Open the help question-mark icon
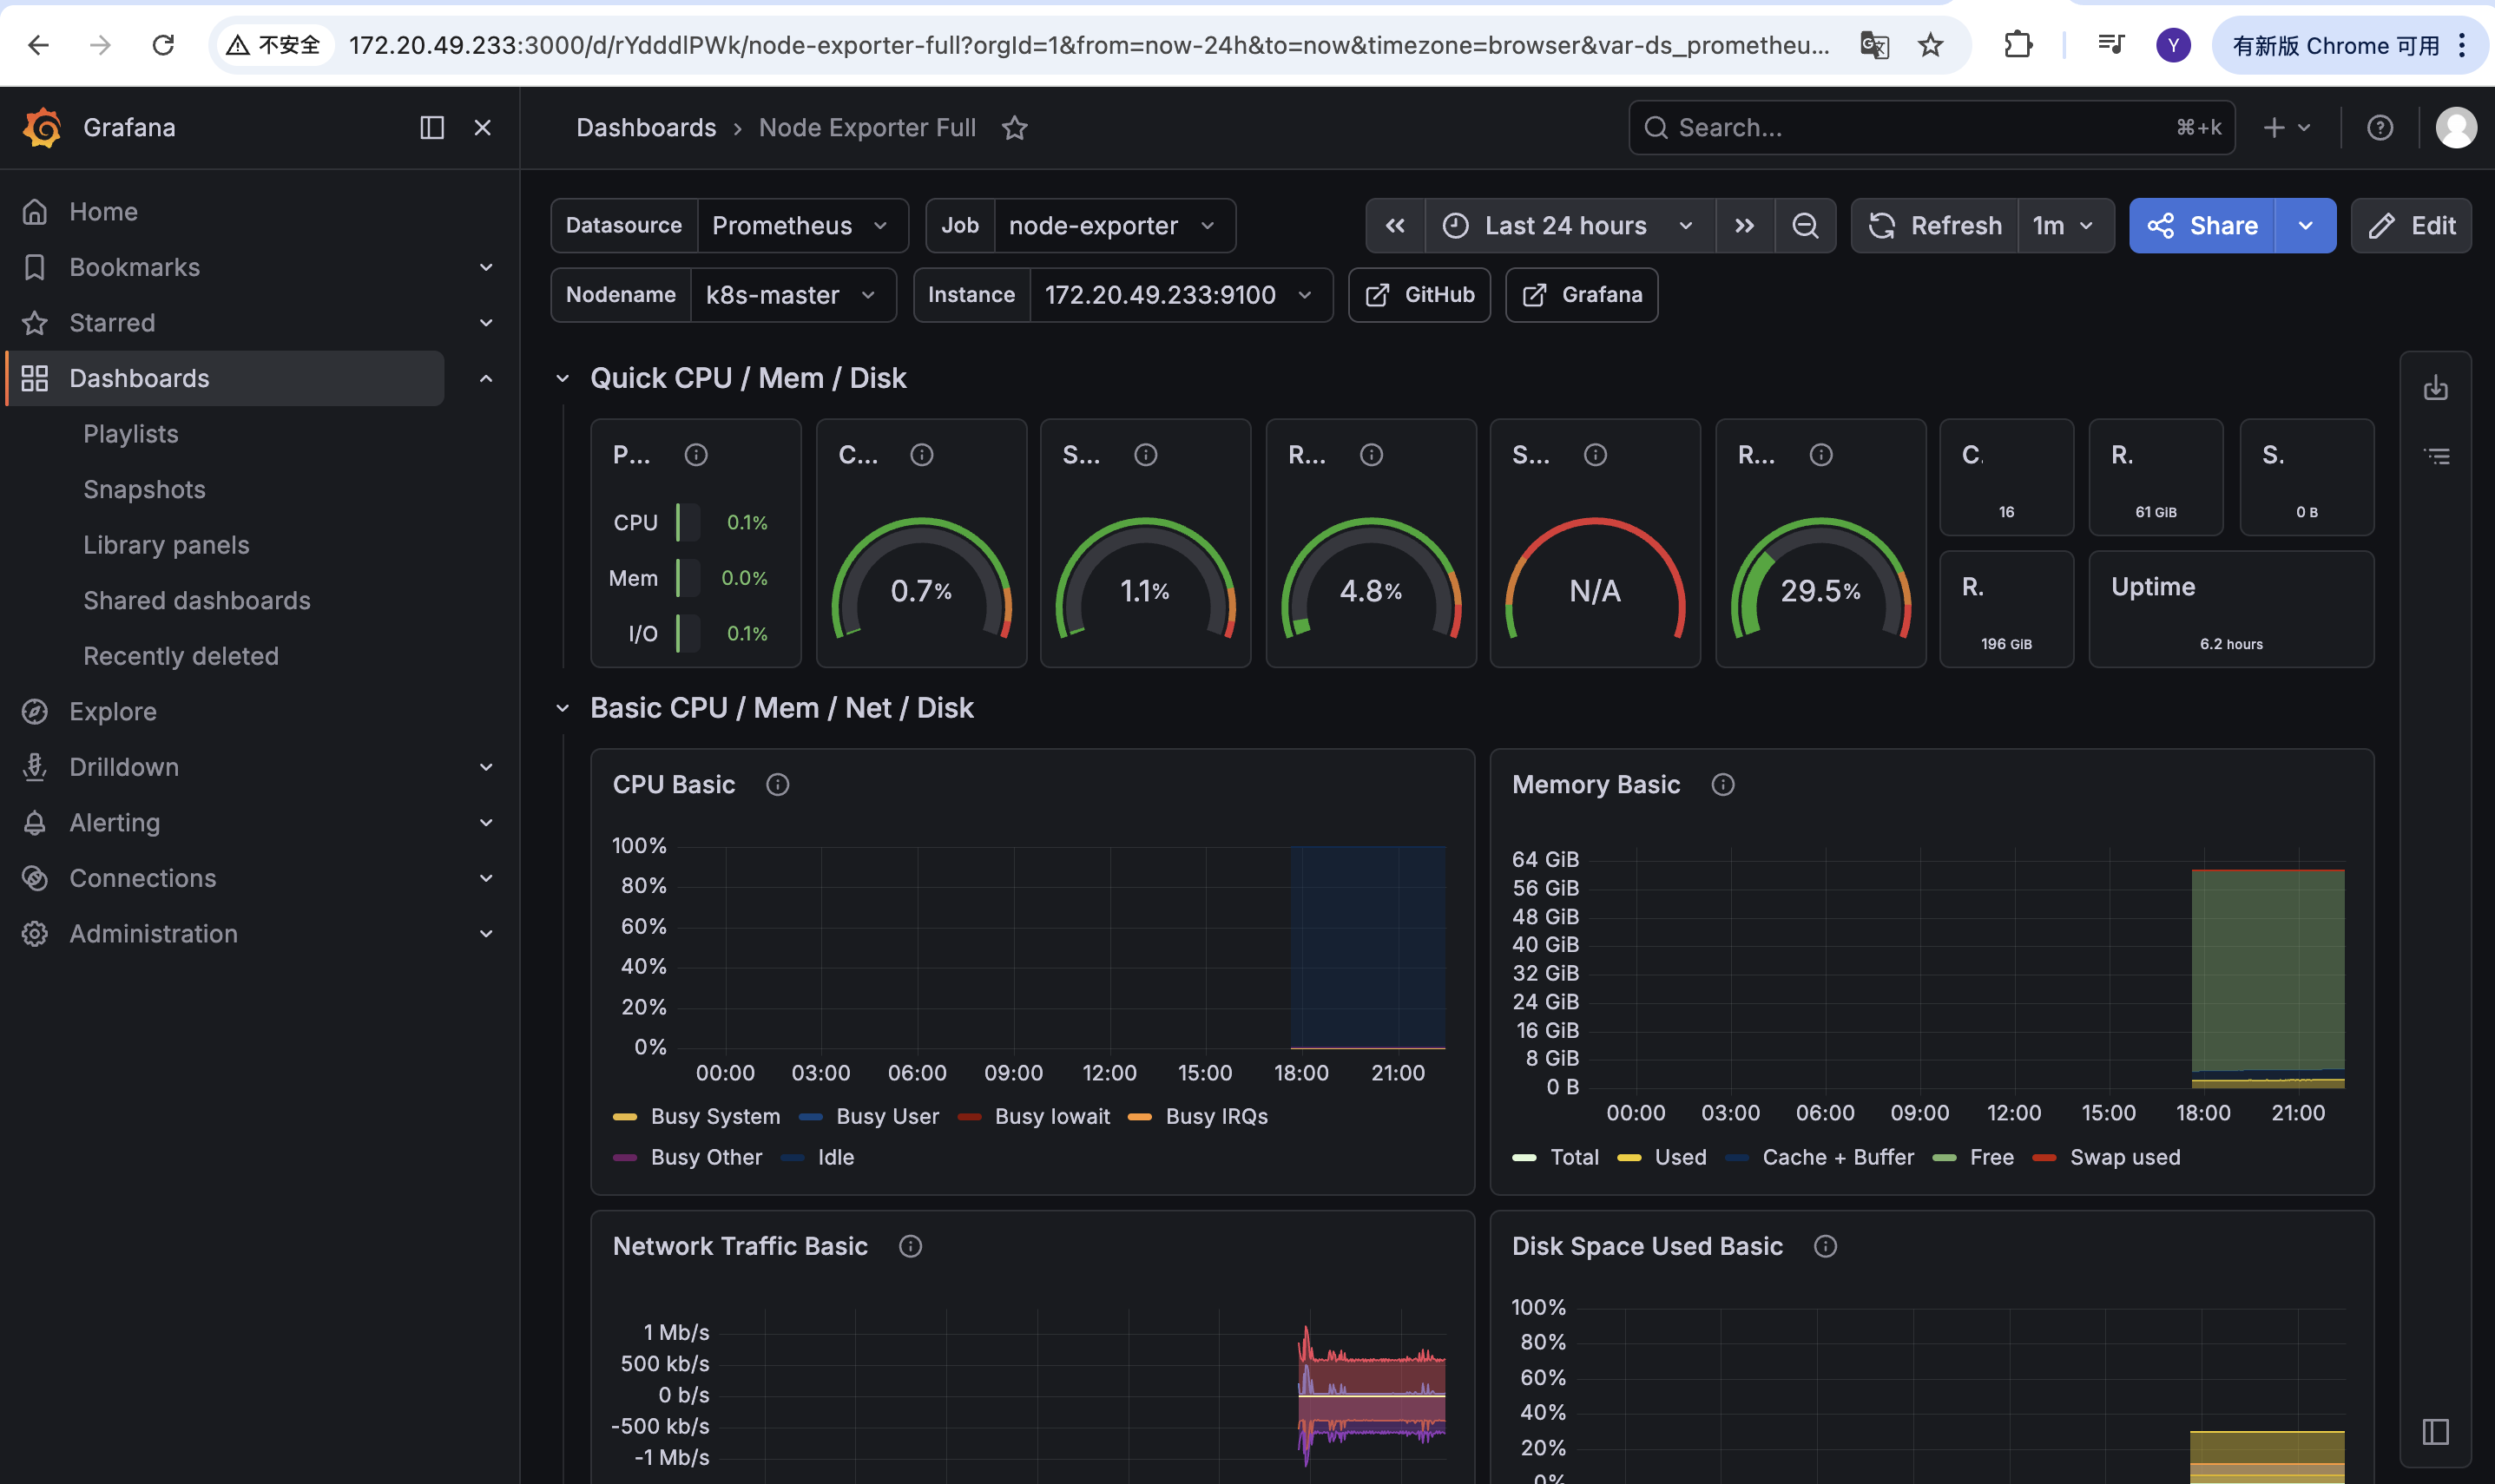The width and height of the screenshot is (2495, 1484). tap(2379, 127)
